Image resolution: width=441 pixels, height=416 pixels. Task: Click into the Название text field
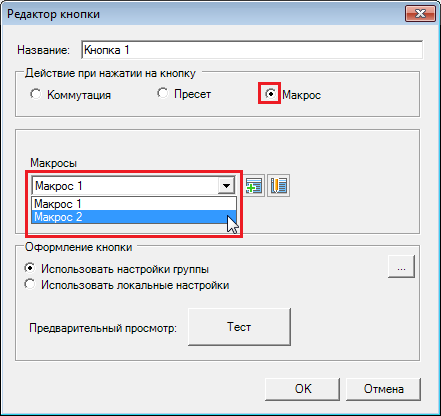252,50
